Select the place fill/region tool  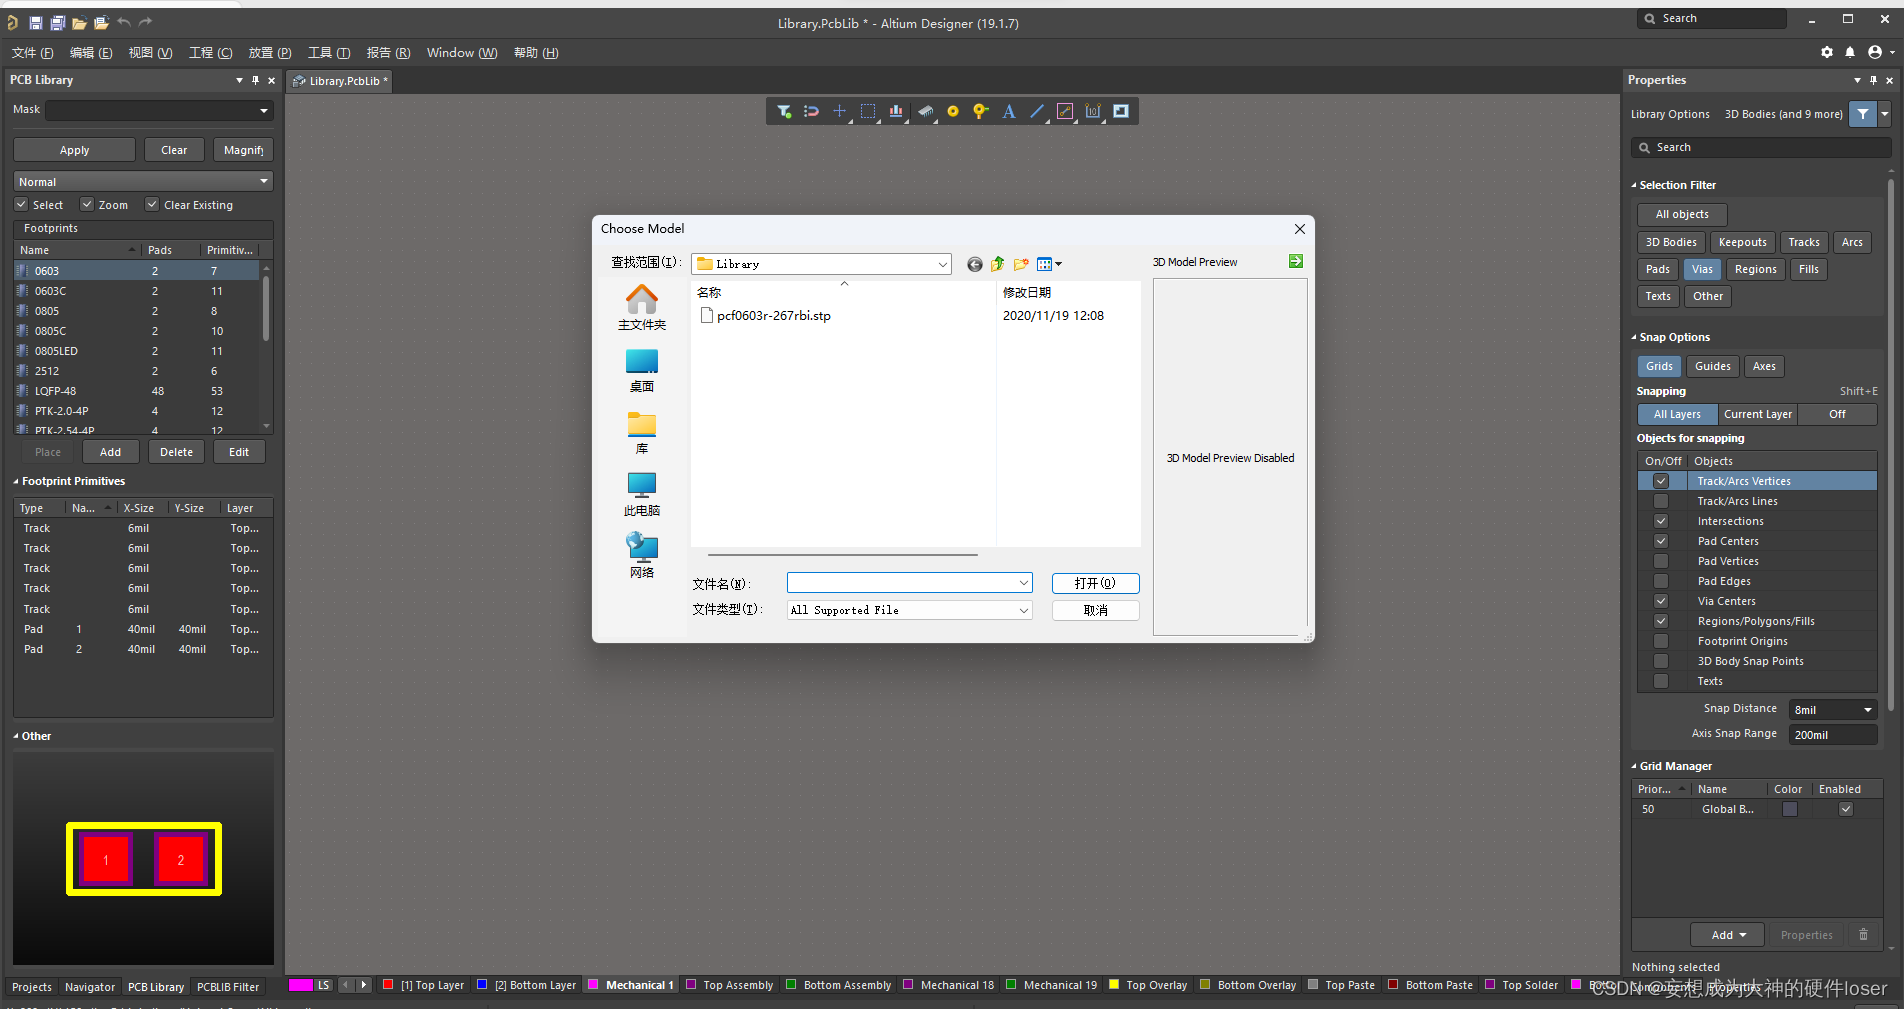(1121, 111)
